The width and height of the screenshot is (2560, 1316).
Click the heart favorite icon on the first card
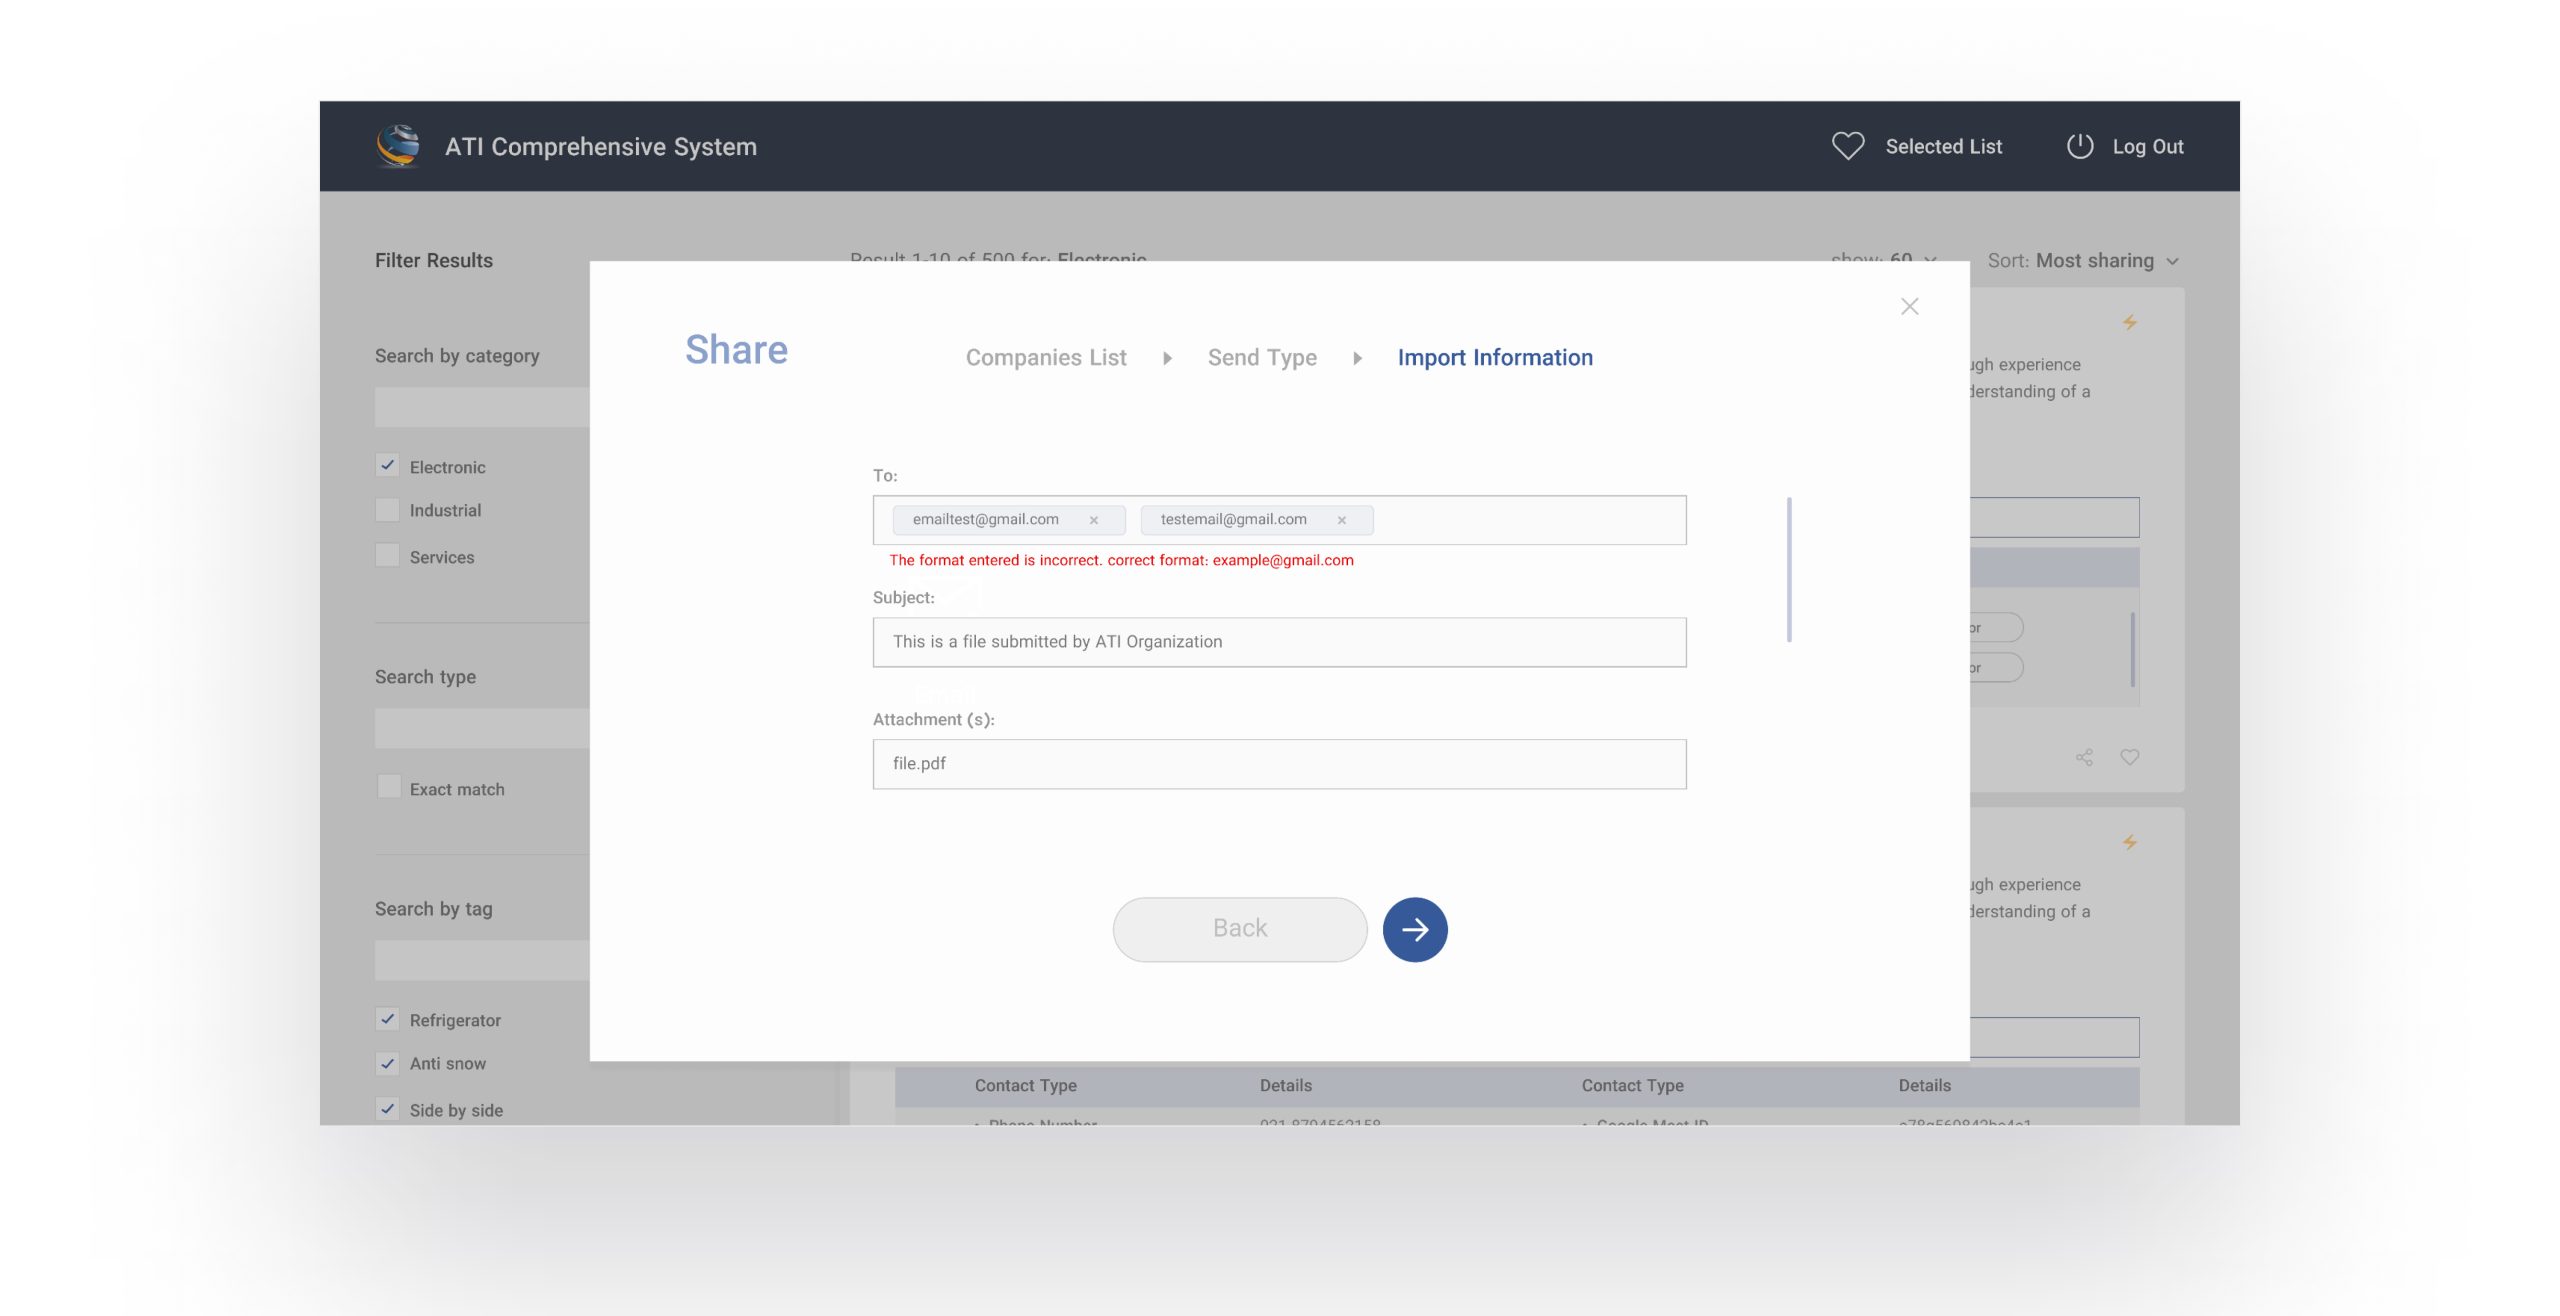pyautogui.click(x=2129, y=757)
